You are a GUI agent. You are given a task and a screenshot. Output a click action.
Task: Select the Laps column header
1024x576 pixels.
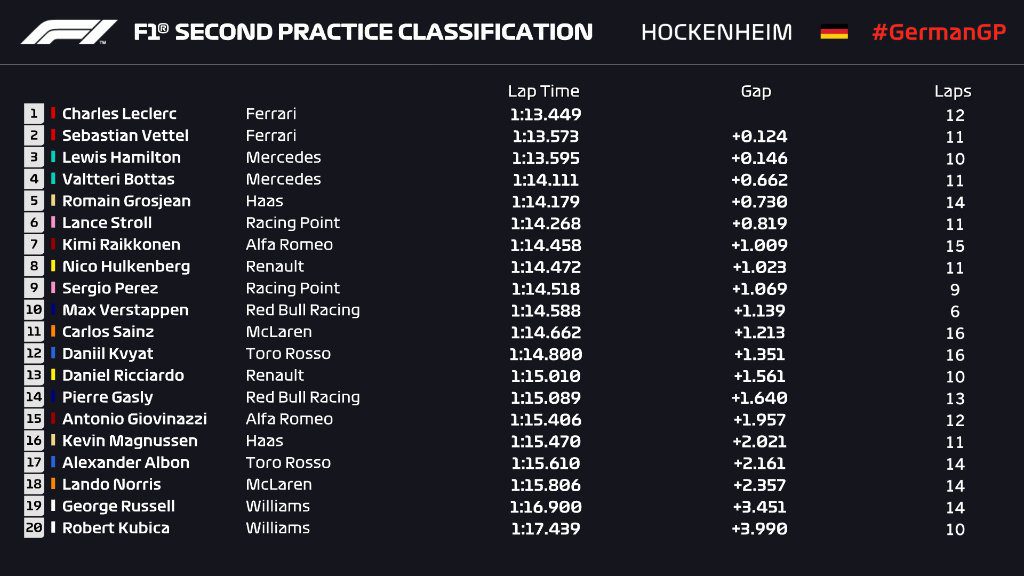tap(953, 91)
